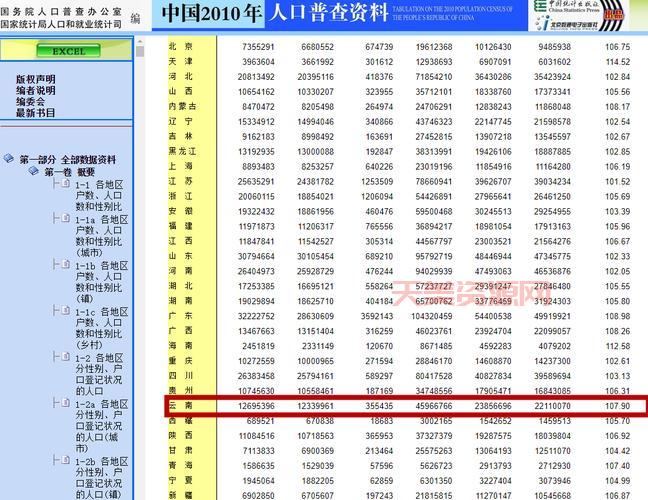
Task: Open table 1-2 各地区分性别、户口登记状况的人口
Action: (100, 374)
